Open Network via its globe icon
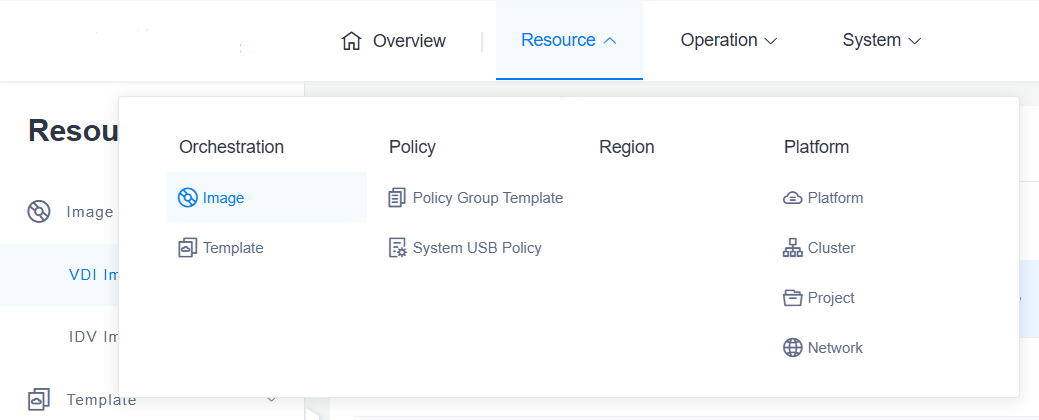The width and height of the screenshot is (1039, 420). coord(792,348)
